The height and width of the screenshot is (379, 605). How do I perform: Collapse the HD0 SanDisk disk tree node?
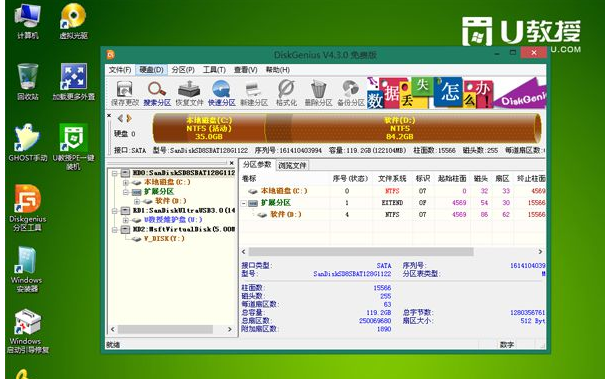click(115, 173)
